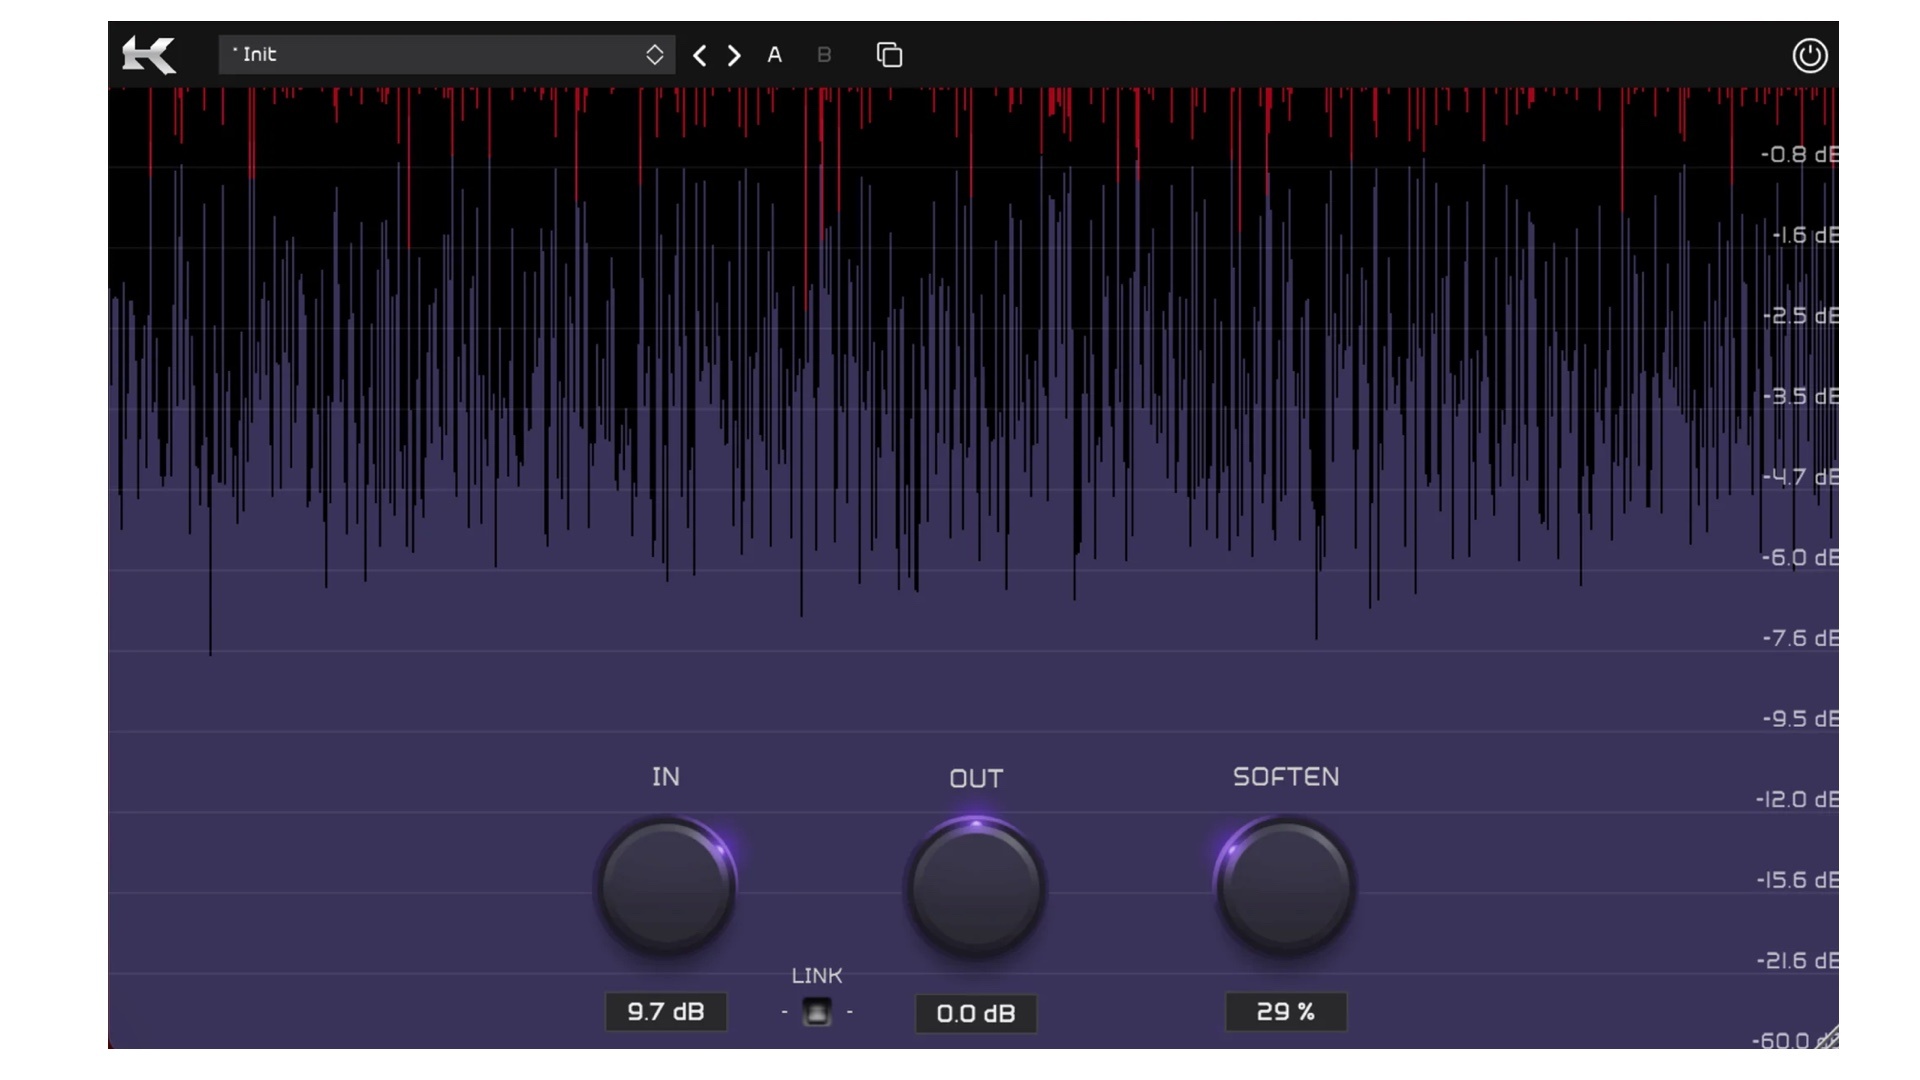
Task: Click the window resize handle corner
Action: (x=1828, y=1039)
